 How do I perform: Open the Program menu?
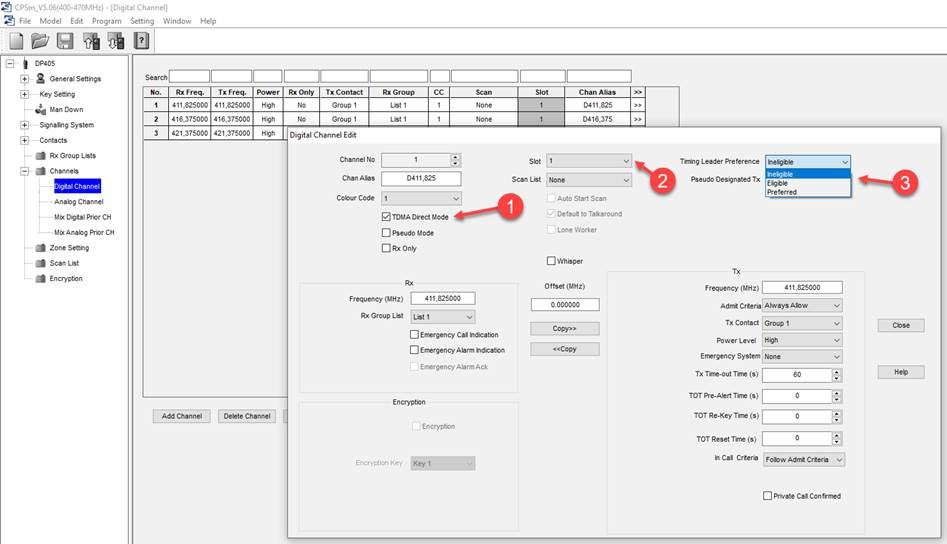click(107, 21)
